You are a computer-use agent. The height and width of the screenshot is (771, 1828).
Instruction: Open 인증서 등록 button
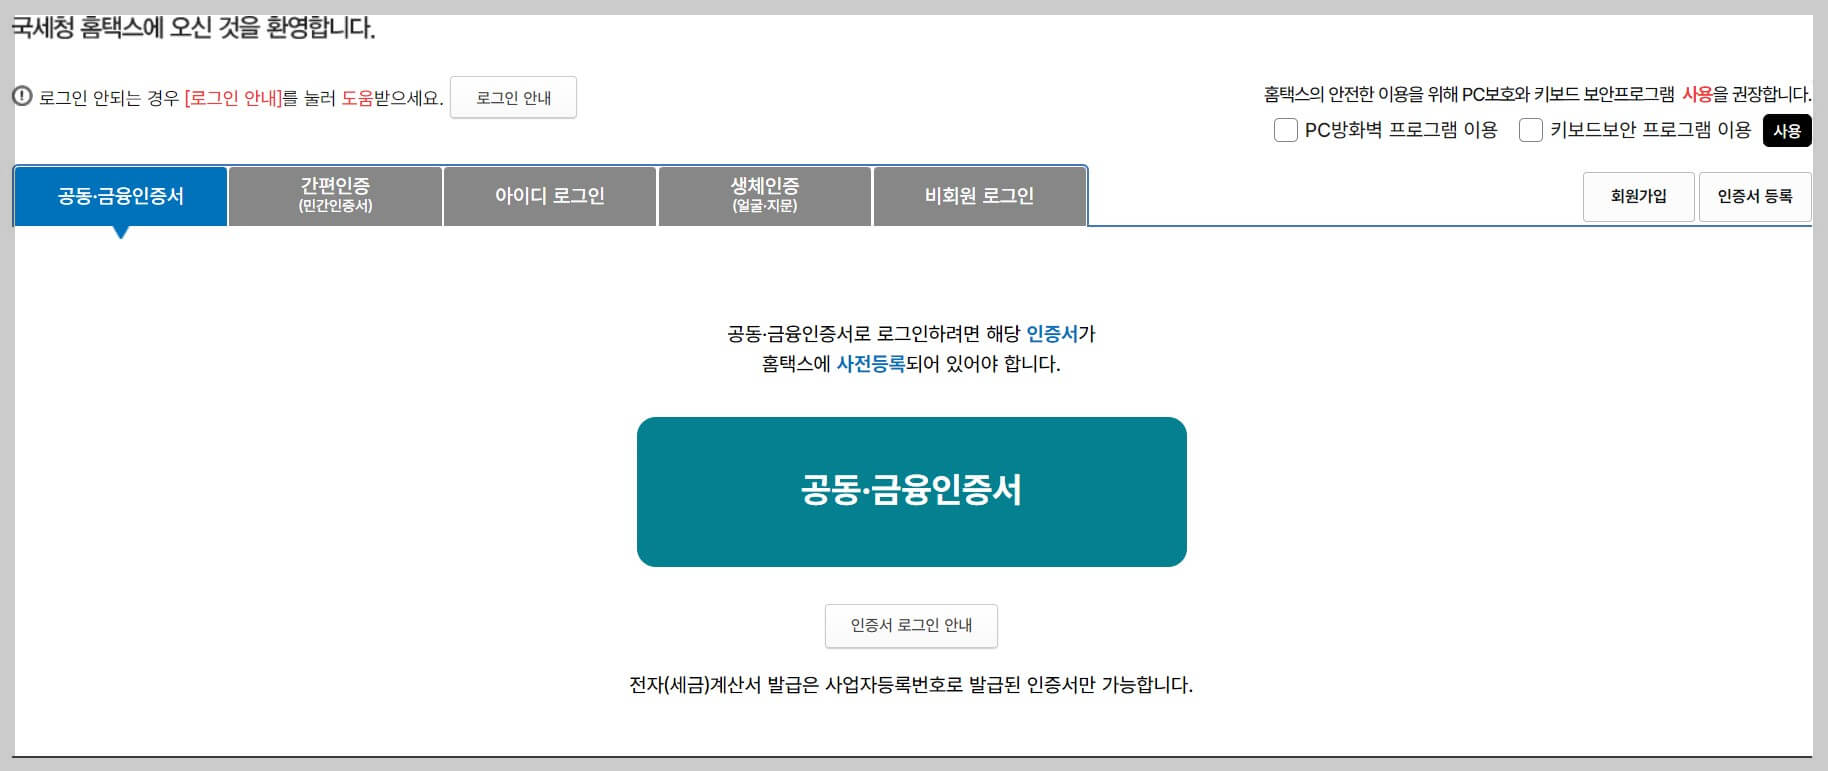(1755, 197)
